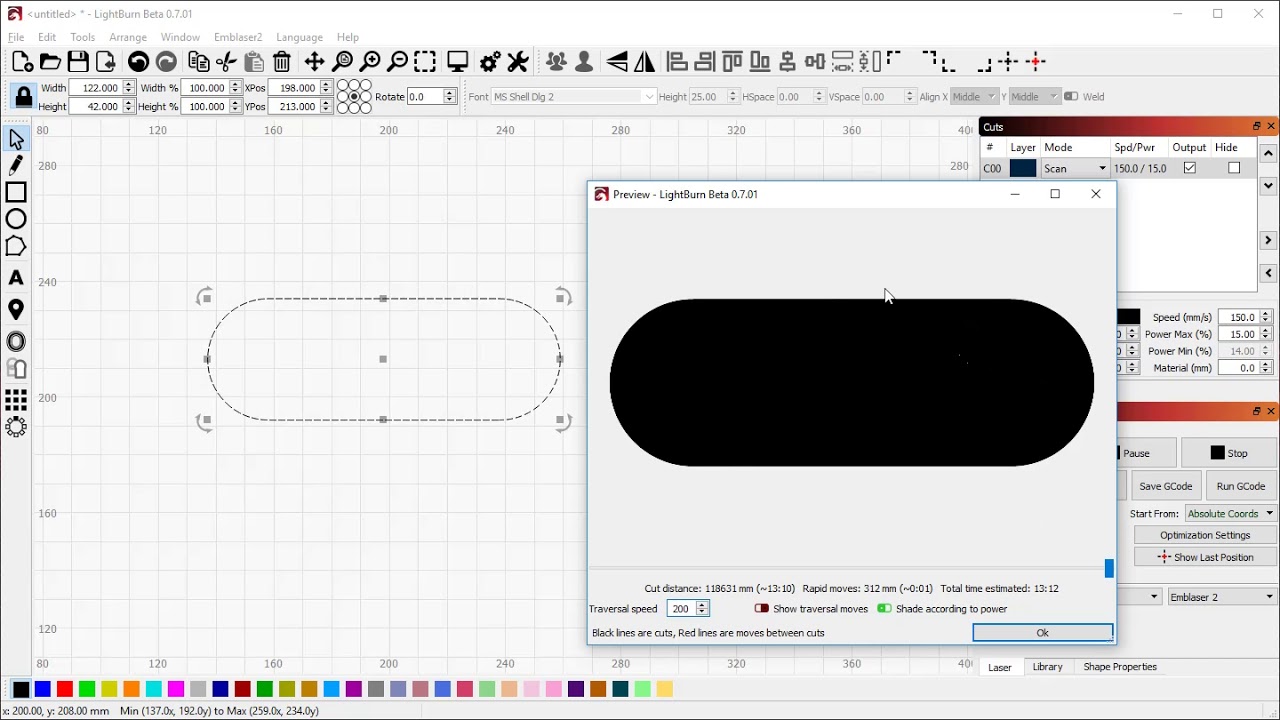
Task: Click the Undo arrow icon
Action: [138, 62]
